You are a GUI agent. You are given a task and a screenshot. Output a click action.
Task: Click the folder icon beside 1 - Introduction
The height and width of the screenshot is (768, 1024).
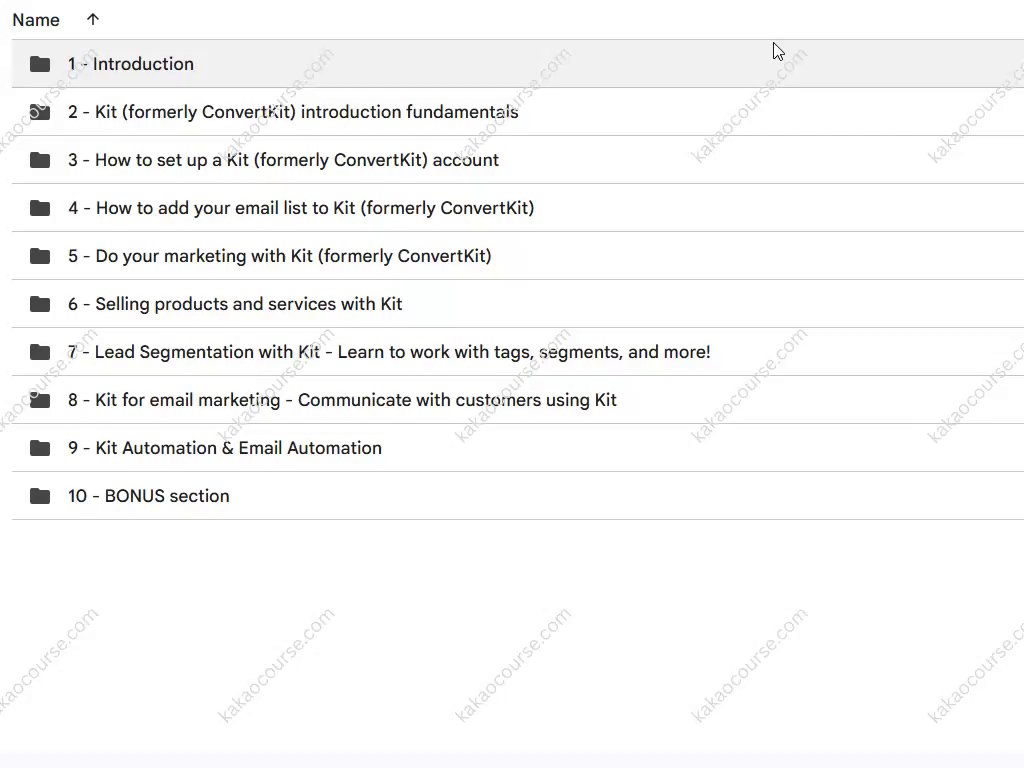point(40,64)
